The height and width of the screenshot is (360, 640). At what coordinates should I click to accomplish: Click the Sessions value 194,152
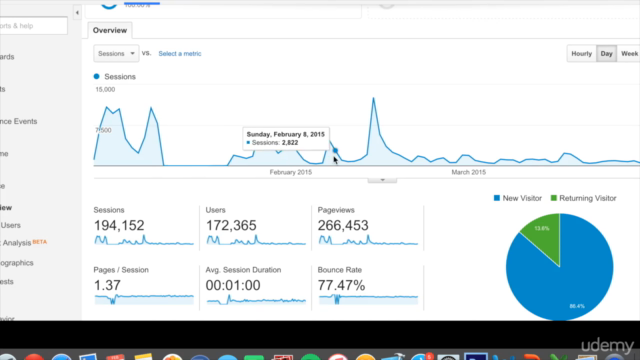pos(119,225)
